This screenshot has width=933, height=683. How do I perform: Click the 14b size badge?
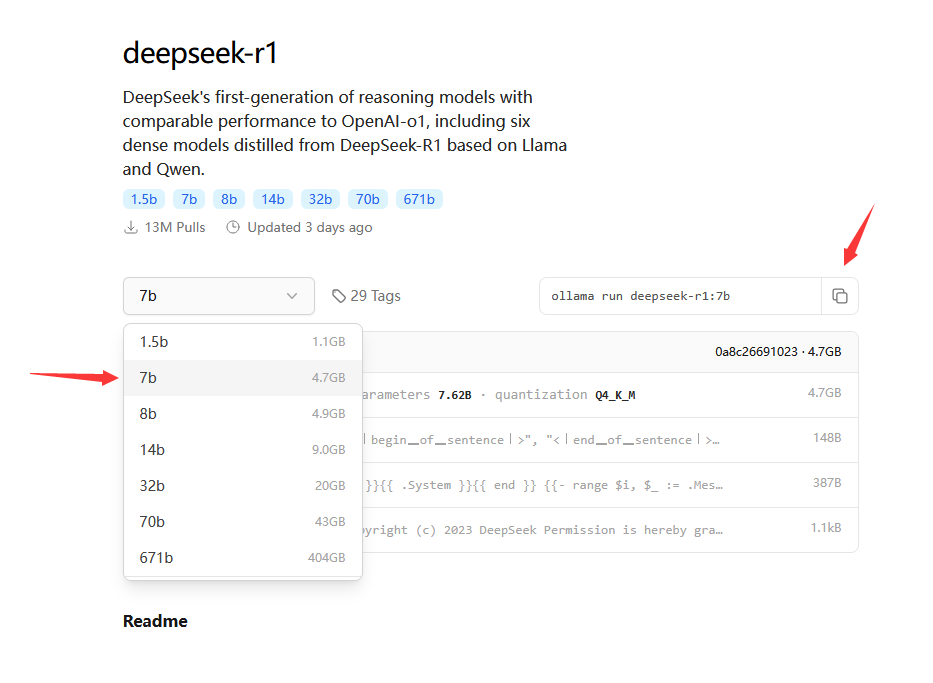point(273,199)
